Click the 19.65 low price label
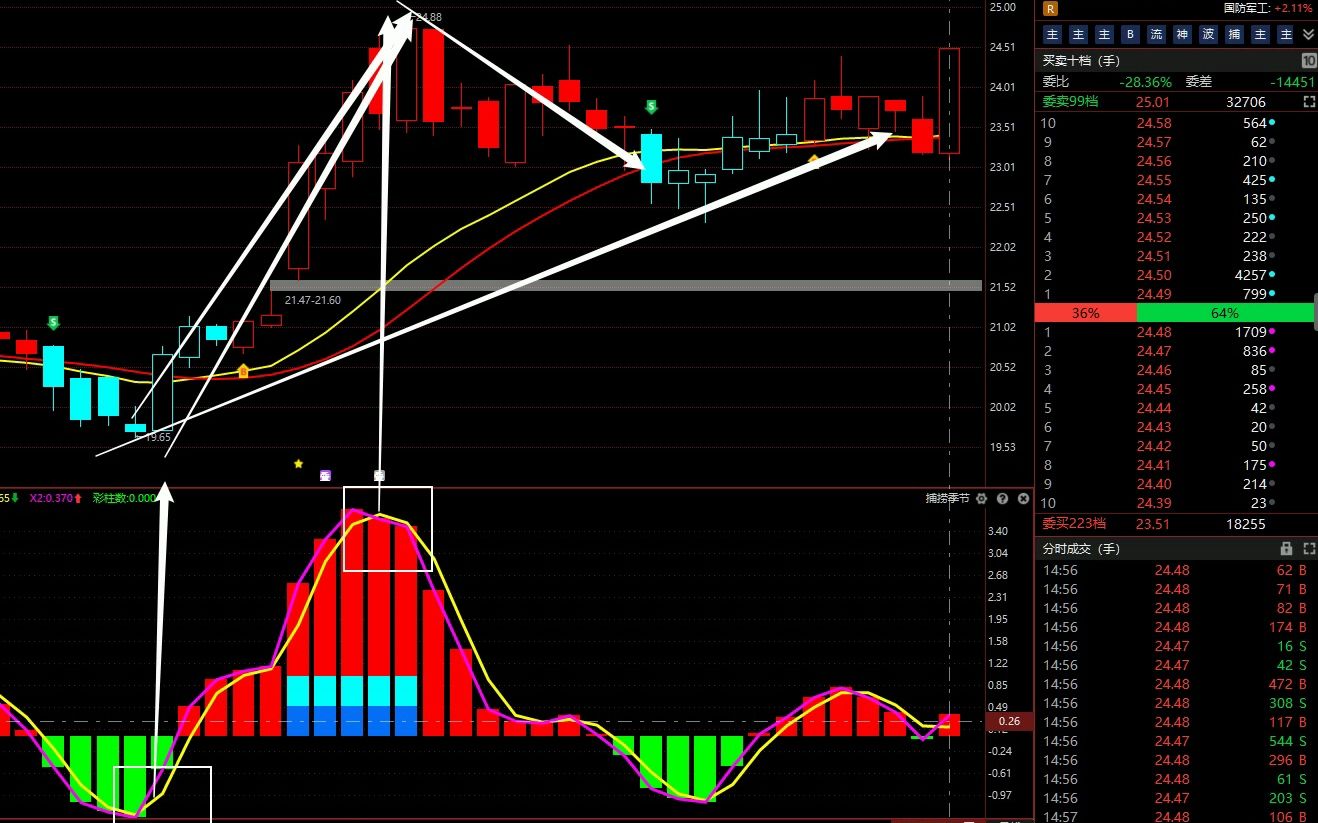The width and height of the screenshot is (1318, 823). (158, 437)
